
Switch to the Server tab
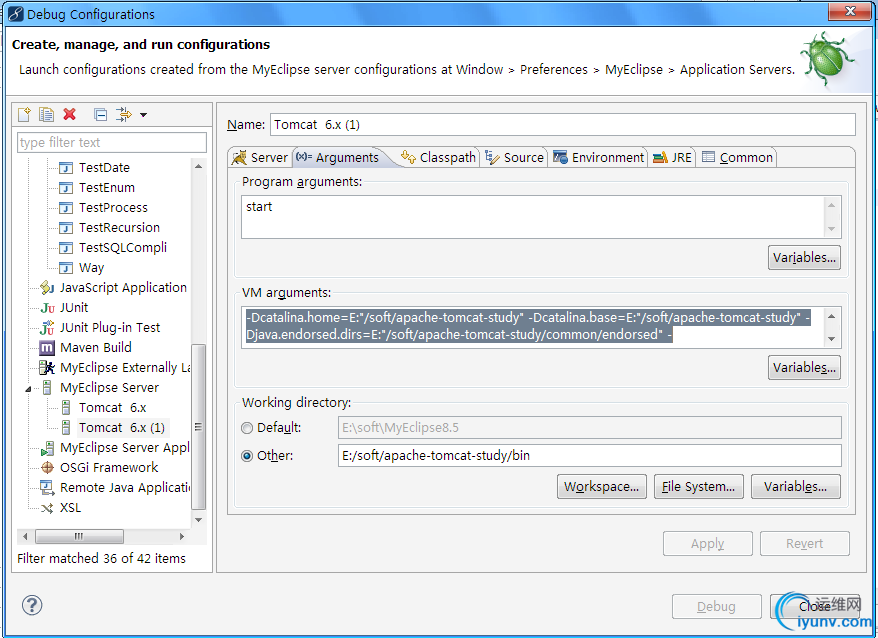click(x=260, y=157)
